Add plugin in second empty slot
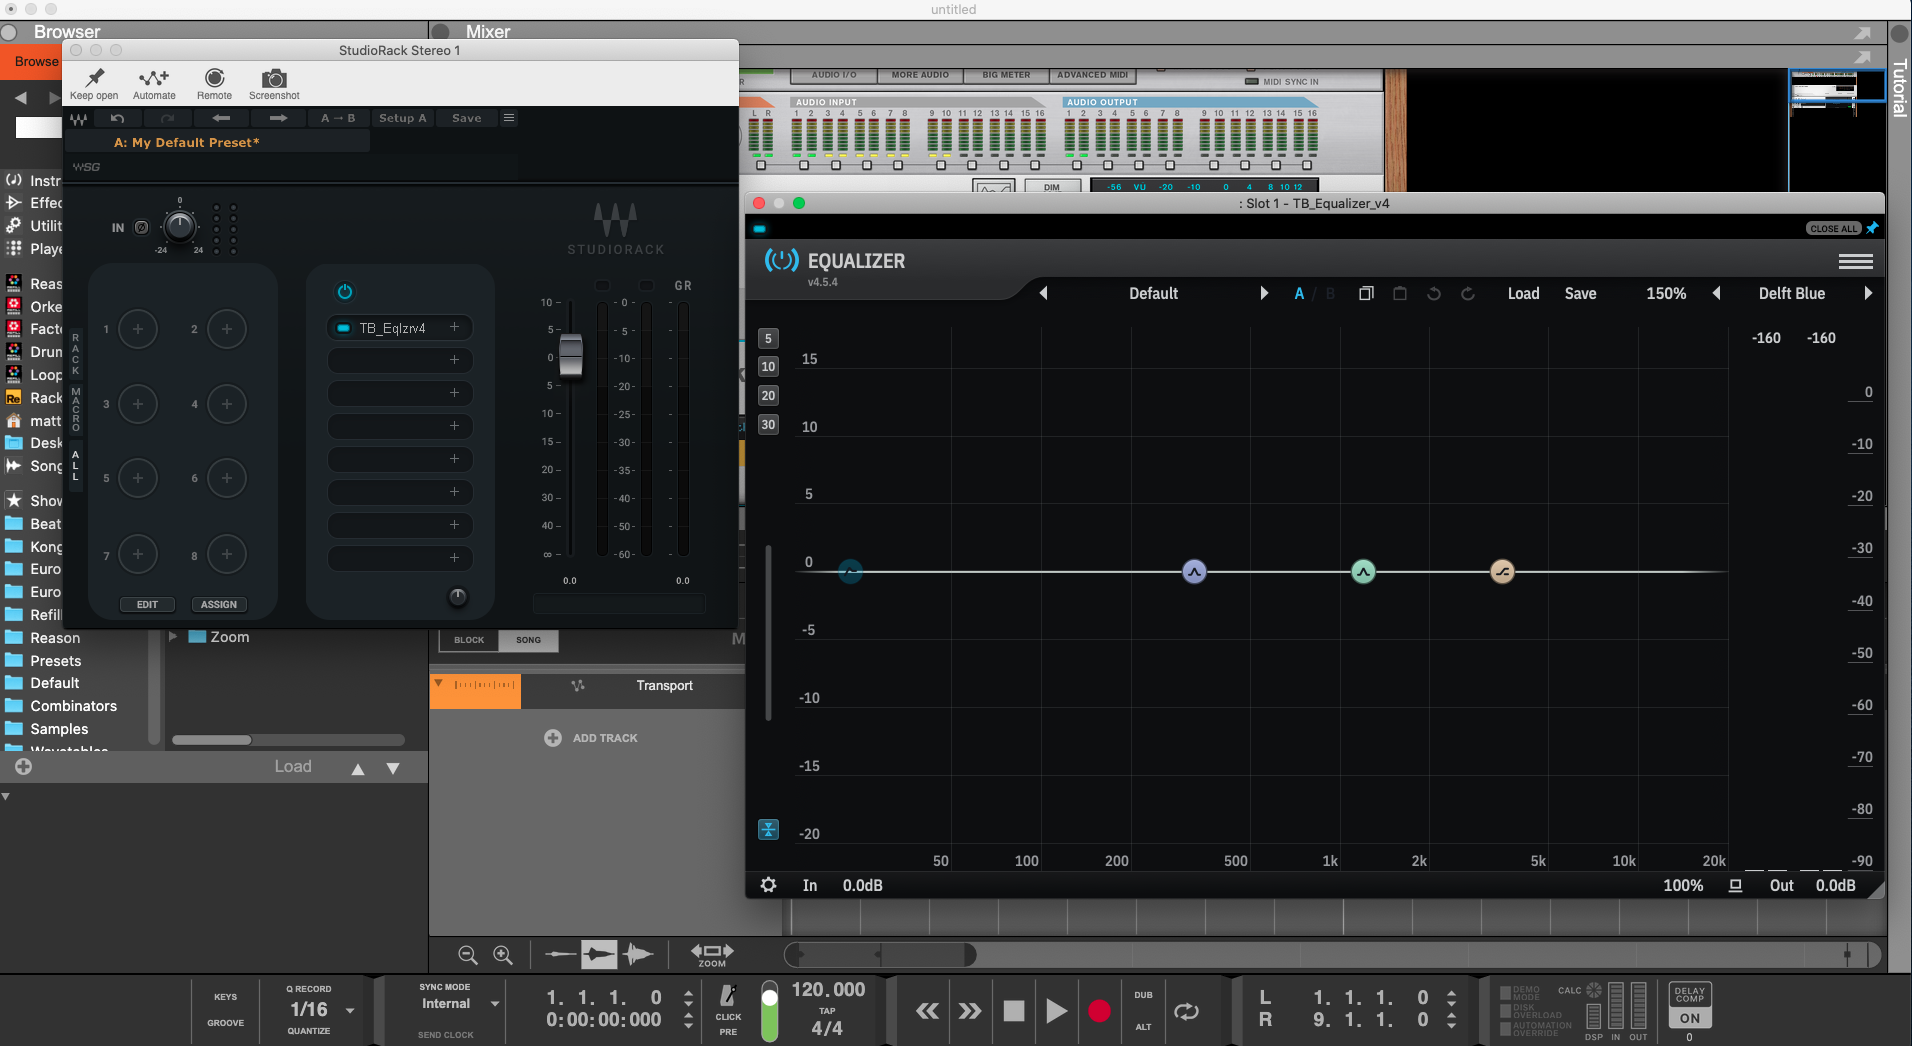The image size is (1912, 1046). (x=454, y=393)
